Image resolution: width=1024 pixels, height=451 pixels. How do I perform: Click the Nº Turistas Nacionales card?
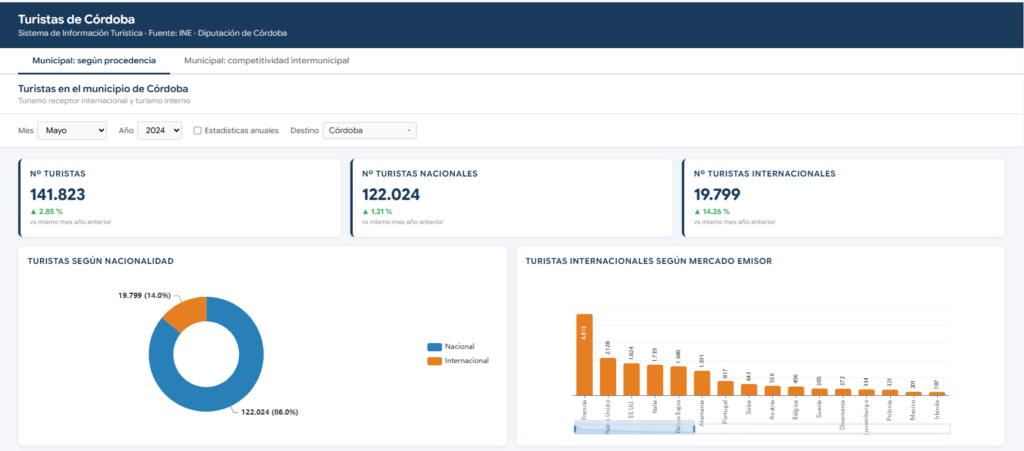tap(511, 198)
